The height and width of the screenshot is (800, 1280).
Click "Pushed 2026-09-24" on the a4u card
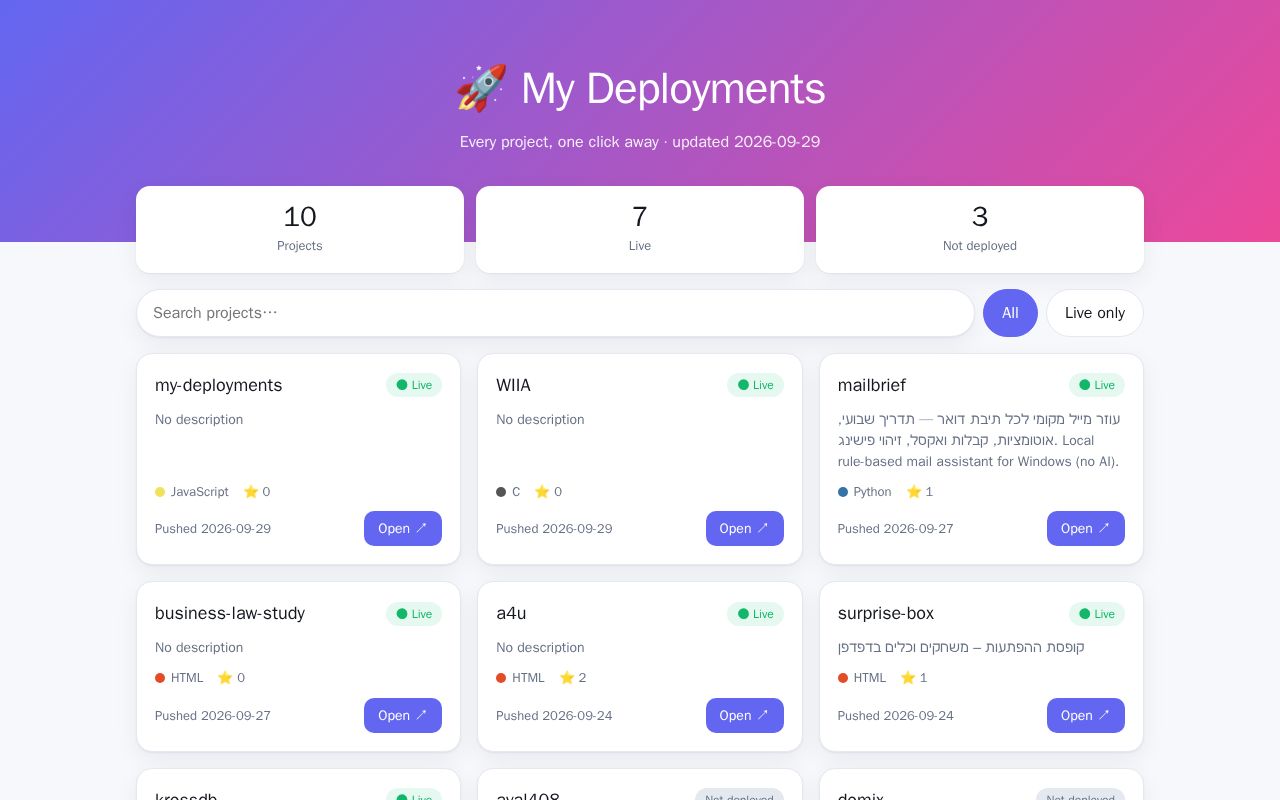coord(554,716)
